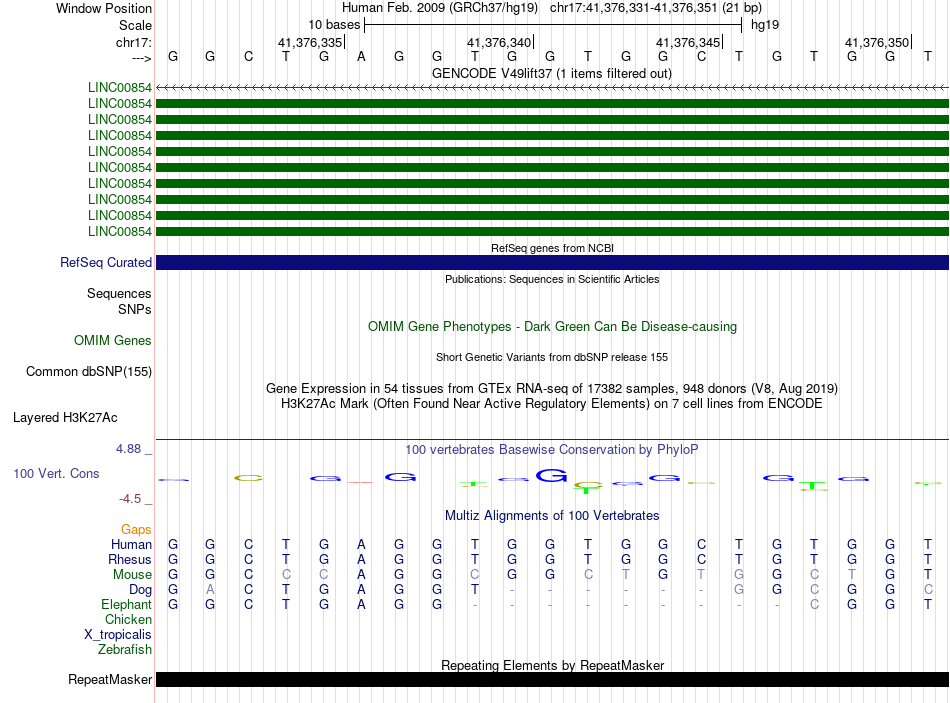Click the RepeatMasker track label
Screen dimensions: 950x703
pyautogui.click(x=110, y=680)
